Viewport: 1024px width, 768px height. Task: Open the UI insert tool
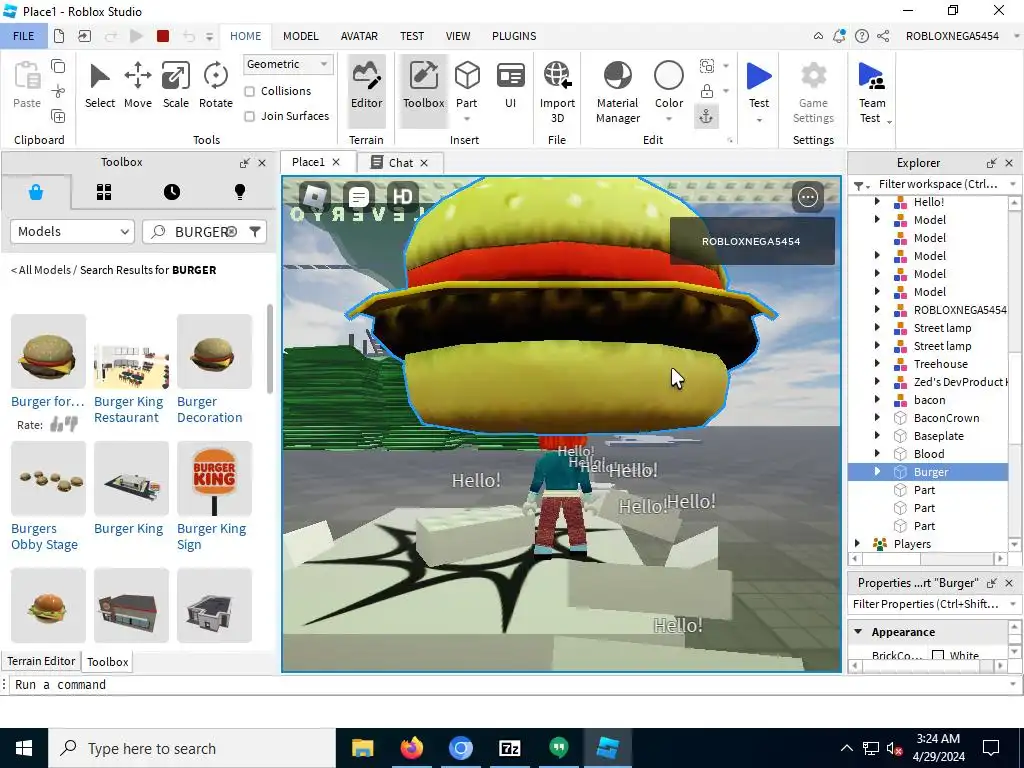pos(510,86)
